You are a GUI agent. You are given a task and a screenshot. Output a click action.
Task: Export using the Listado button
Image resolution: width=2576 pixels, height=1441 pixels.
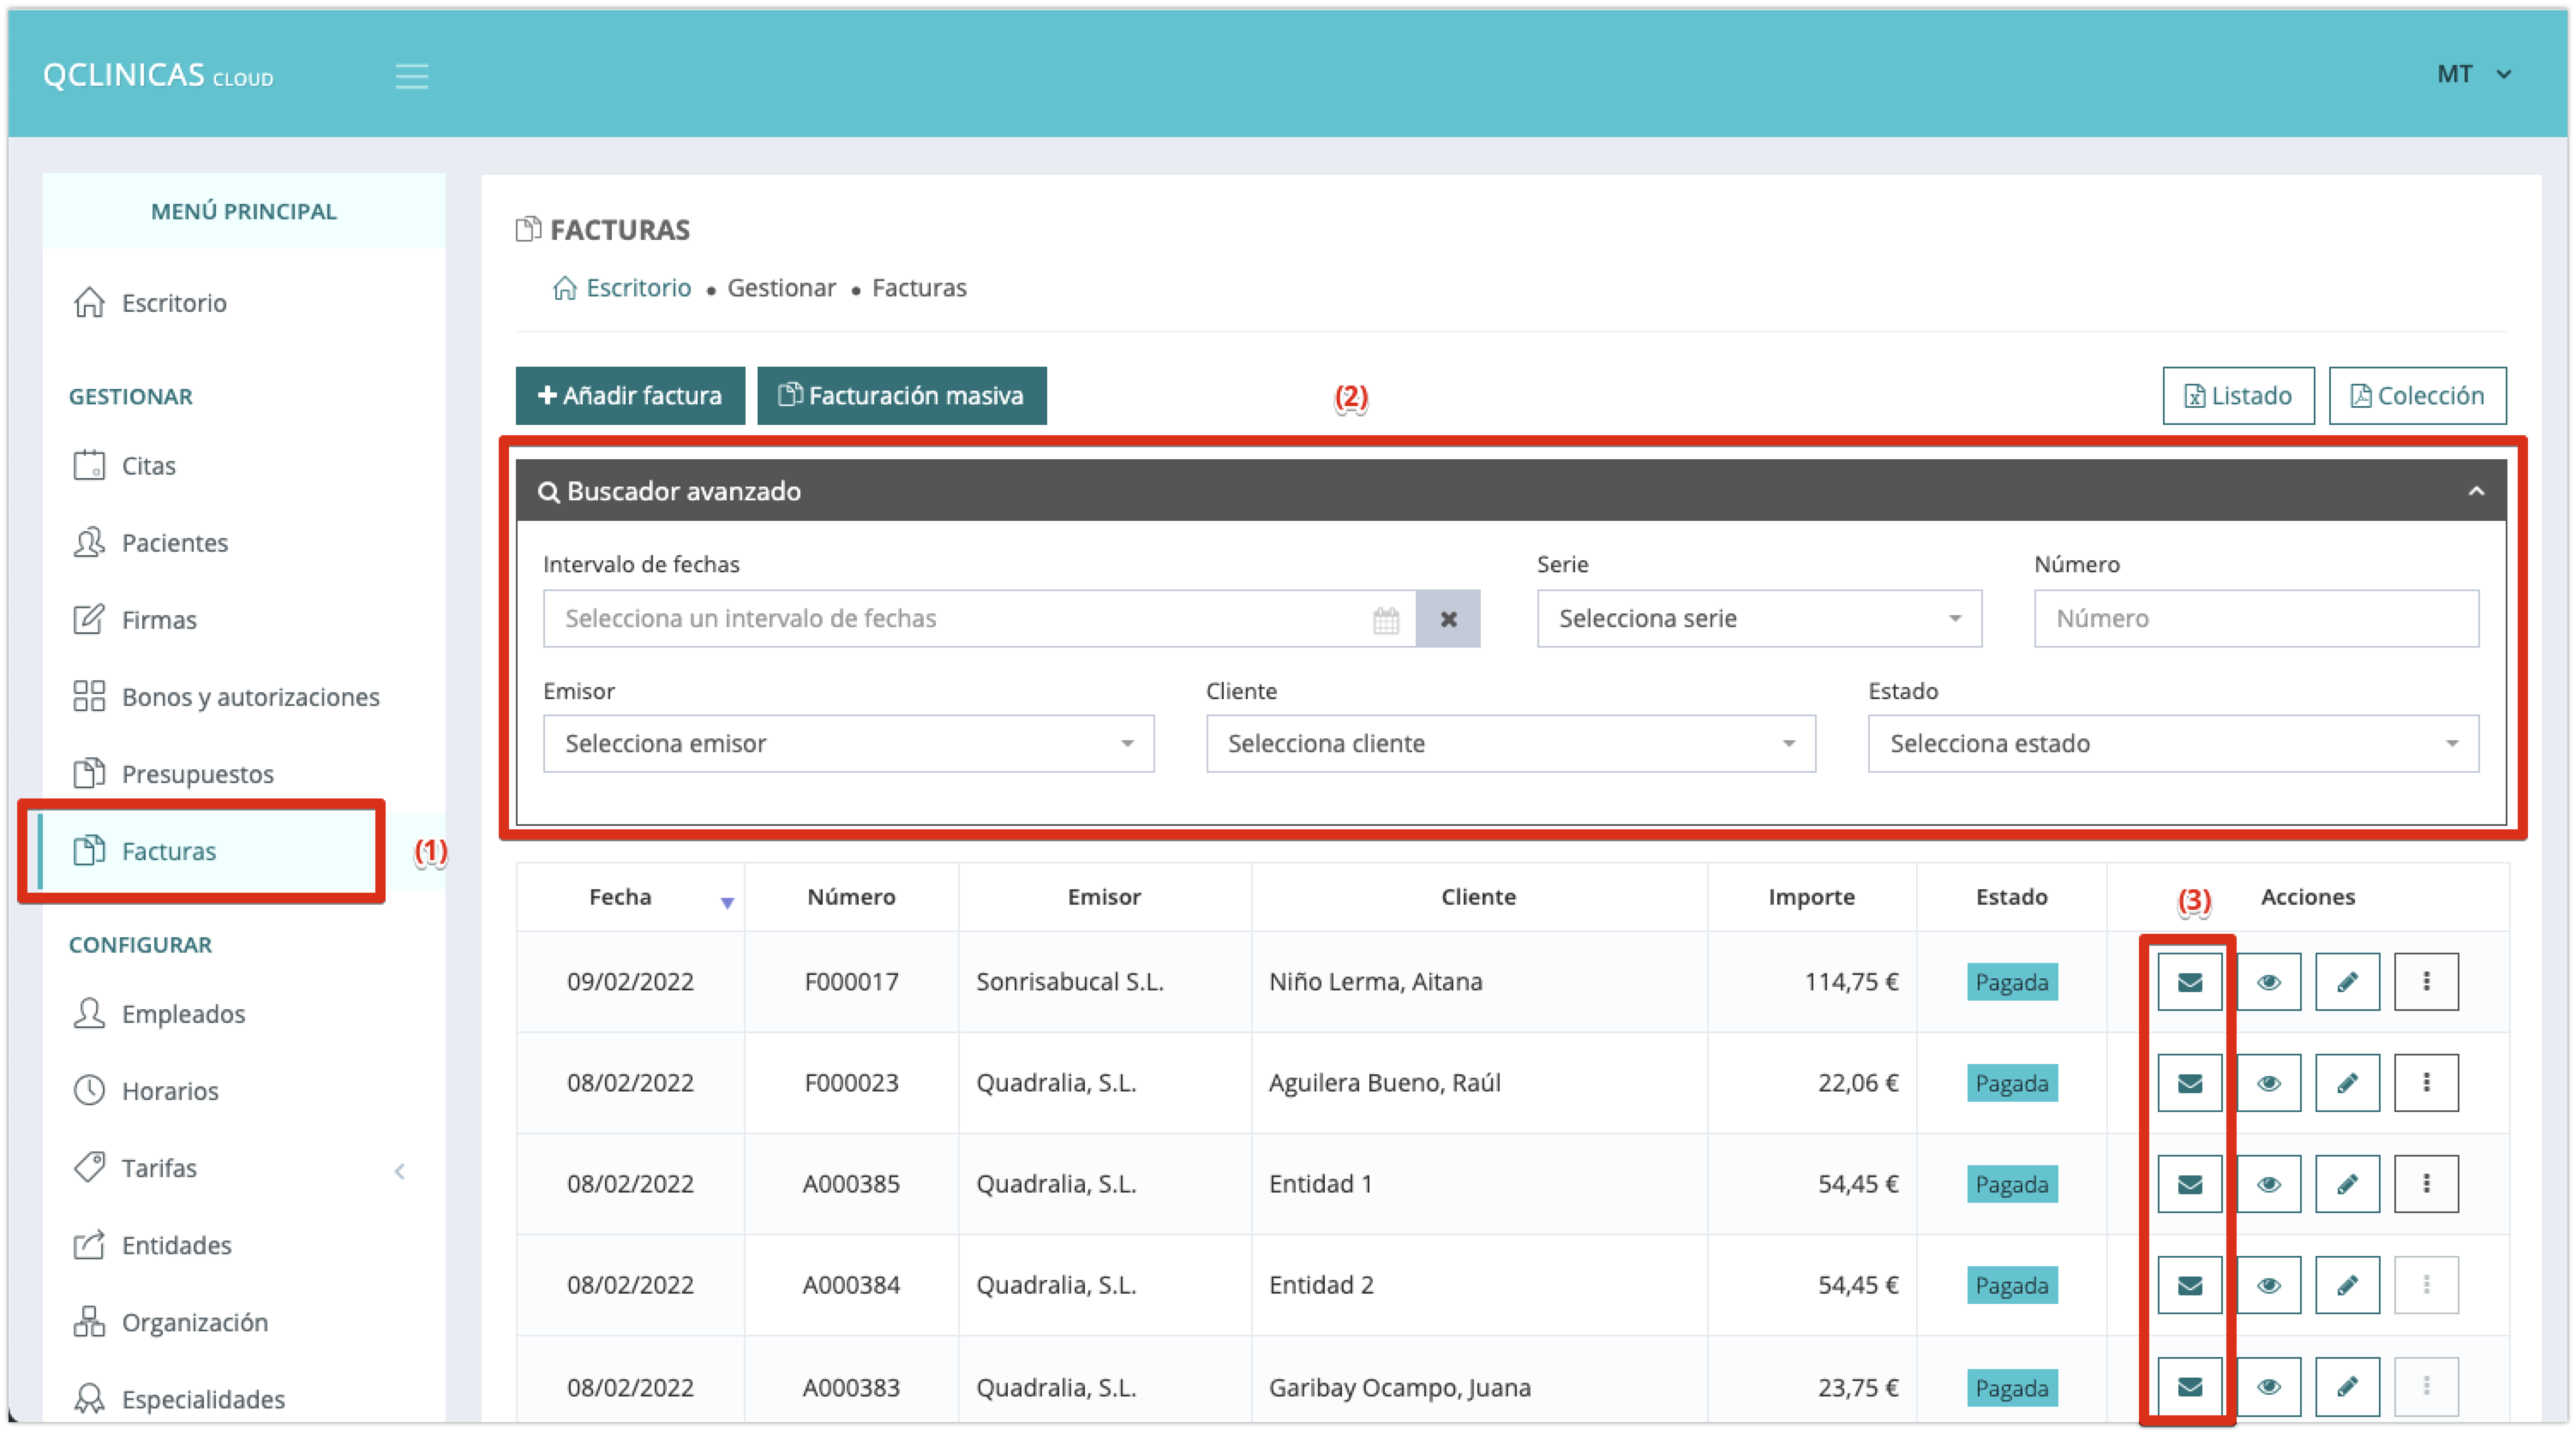pos(2238,396)
